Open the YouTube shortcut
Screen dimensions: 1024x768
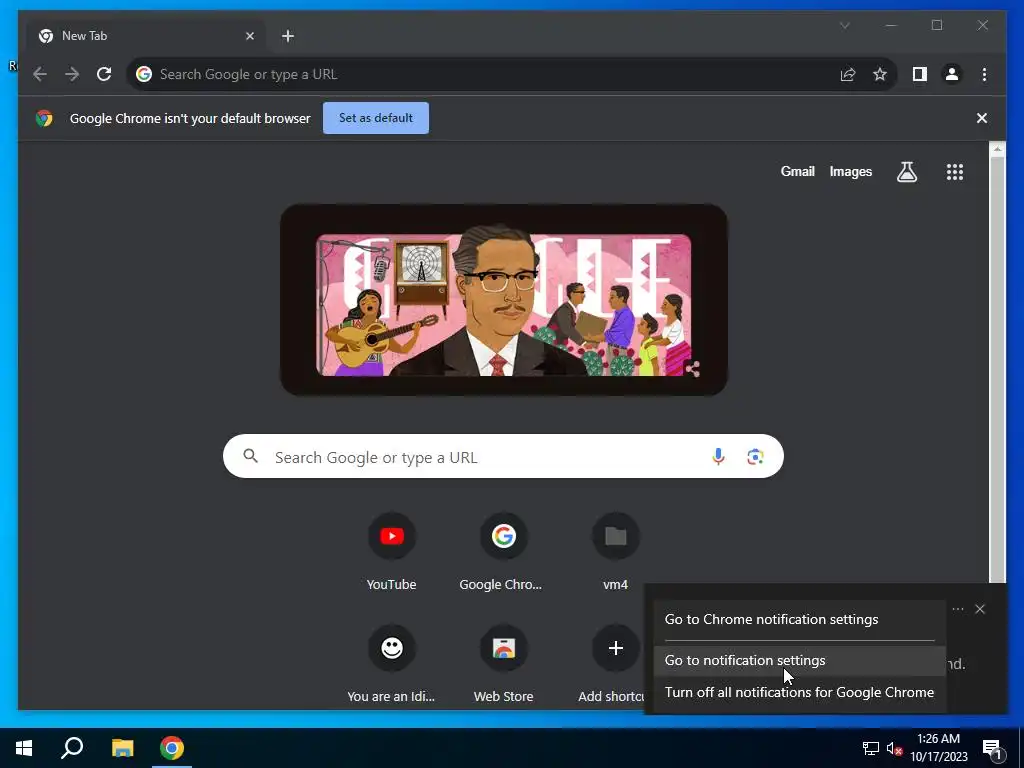[x=391, y=552]
